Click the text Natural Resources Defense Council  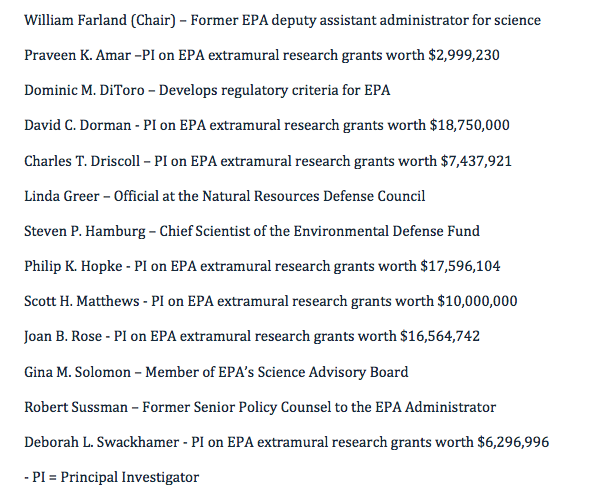point(314,196)
